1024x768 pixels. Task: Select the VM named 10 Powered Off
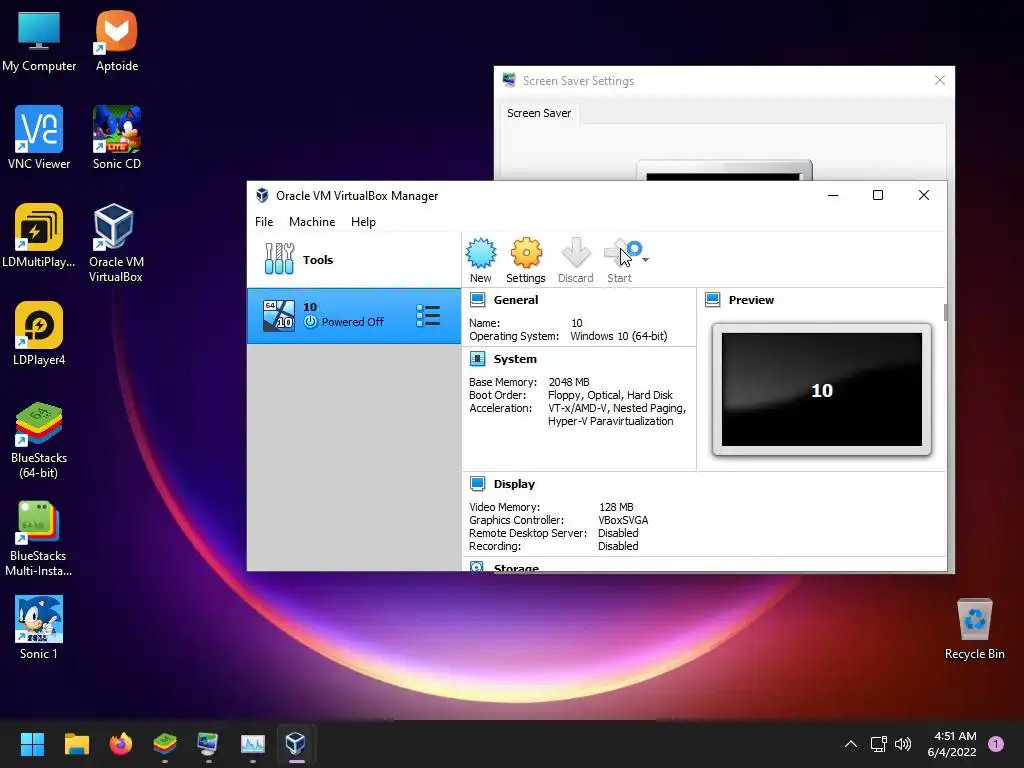(354, 316)
